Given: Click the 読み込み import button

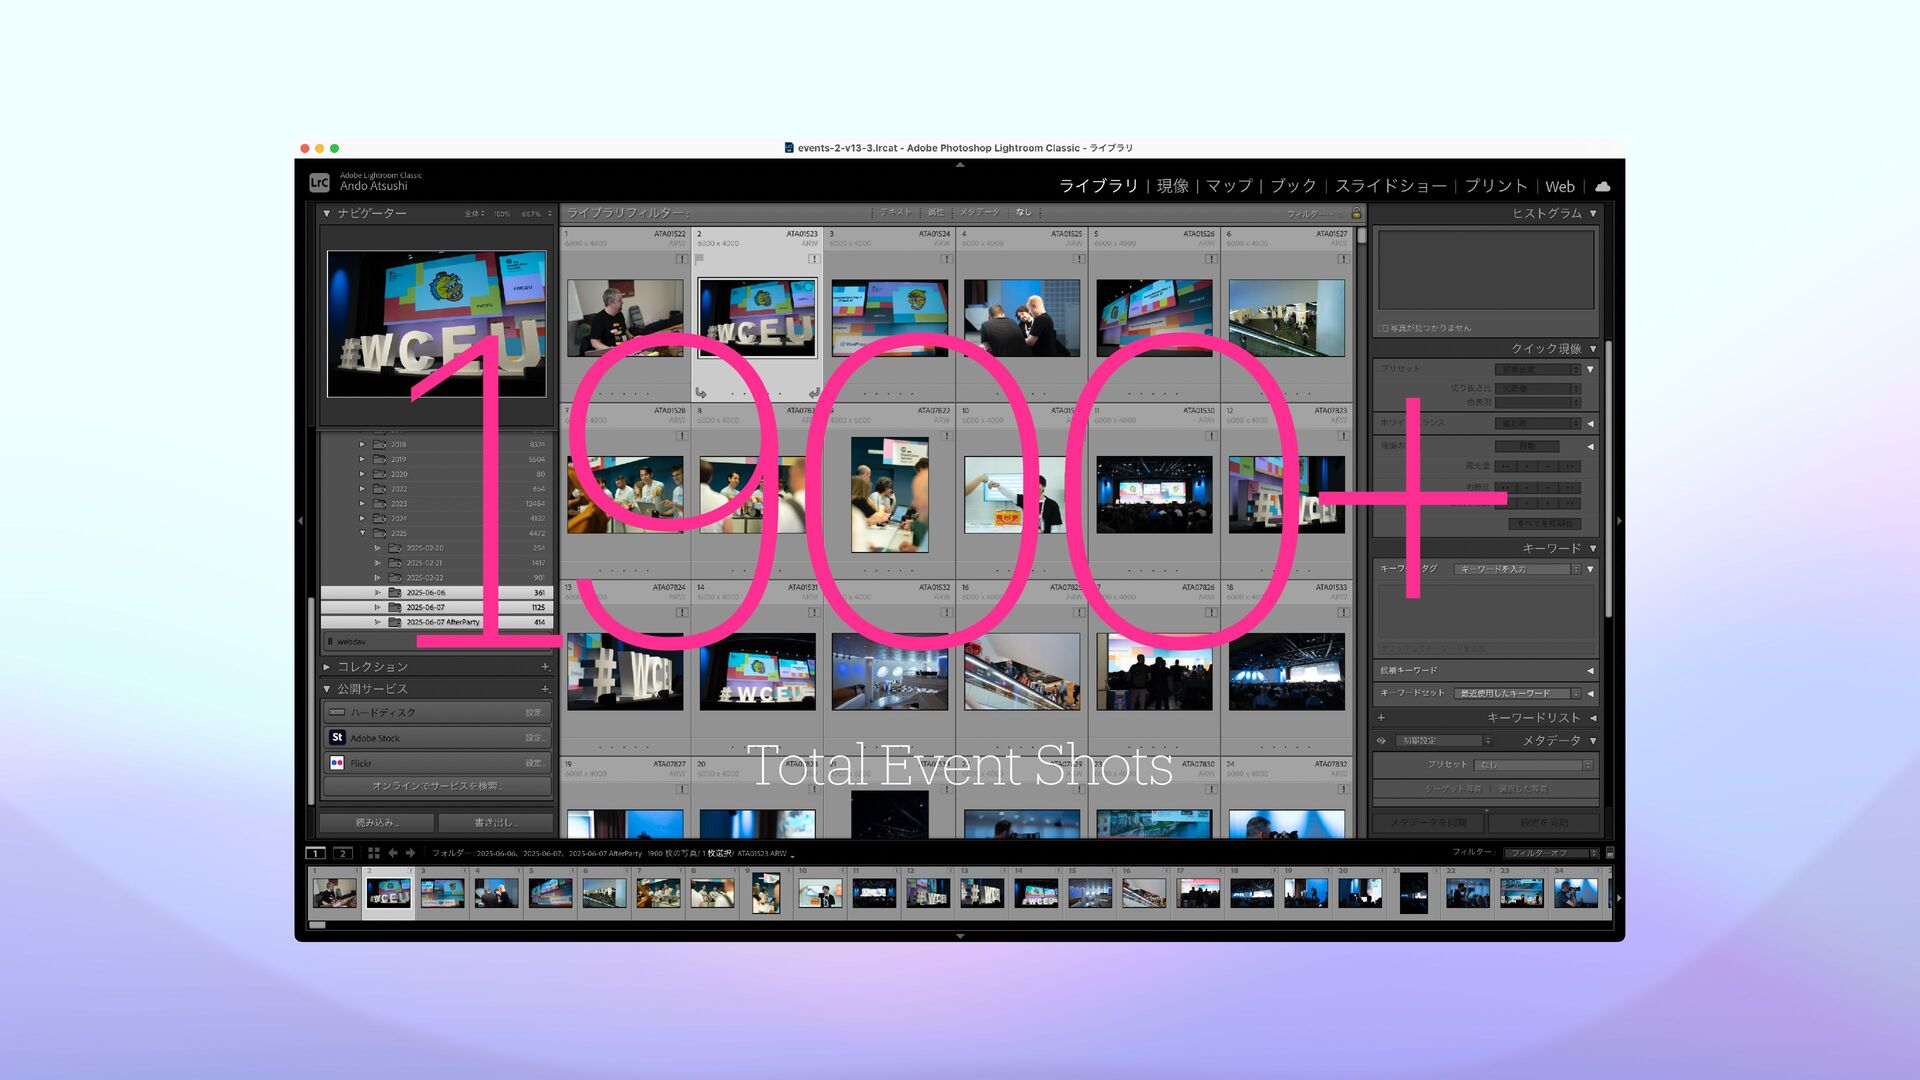Looking at the screenshot, I should 377,822.
